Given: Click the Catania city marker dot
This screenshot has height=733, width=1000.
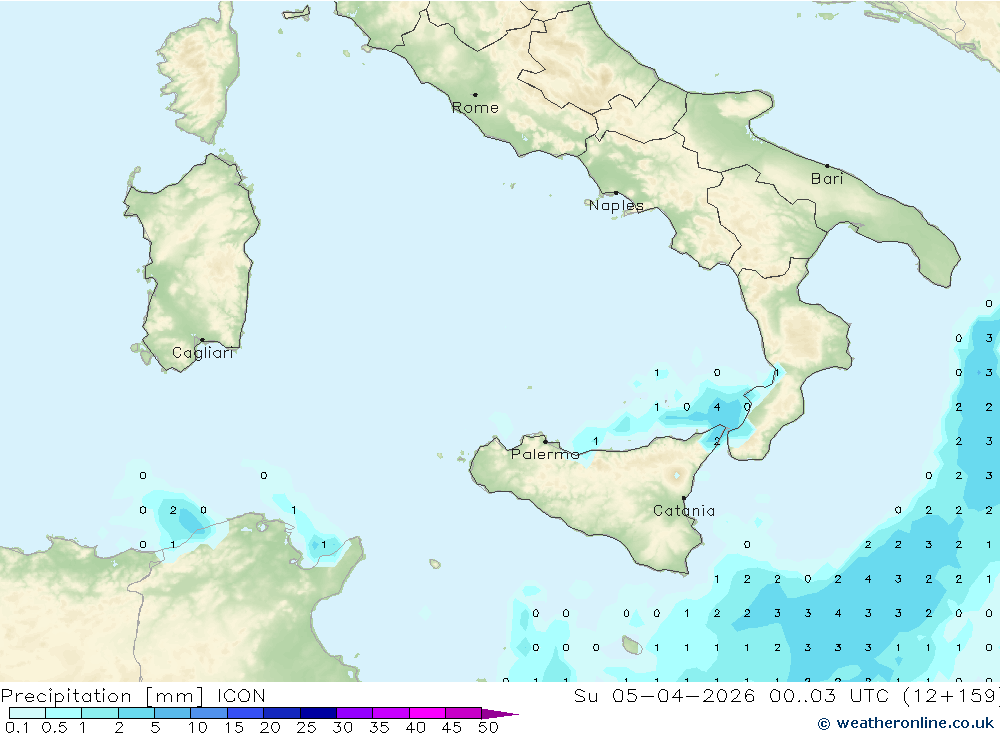Looking at the screenshot, I should tap(684, 498).
